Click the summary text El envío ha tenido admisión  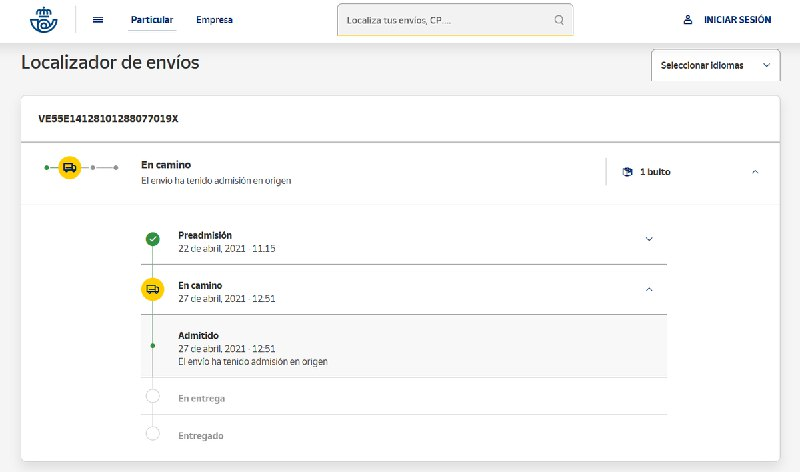point(216,181)
